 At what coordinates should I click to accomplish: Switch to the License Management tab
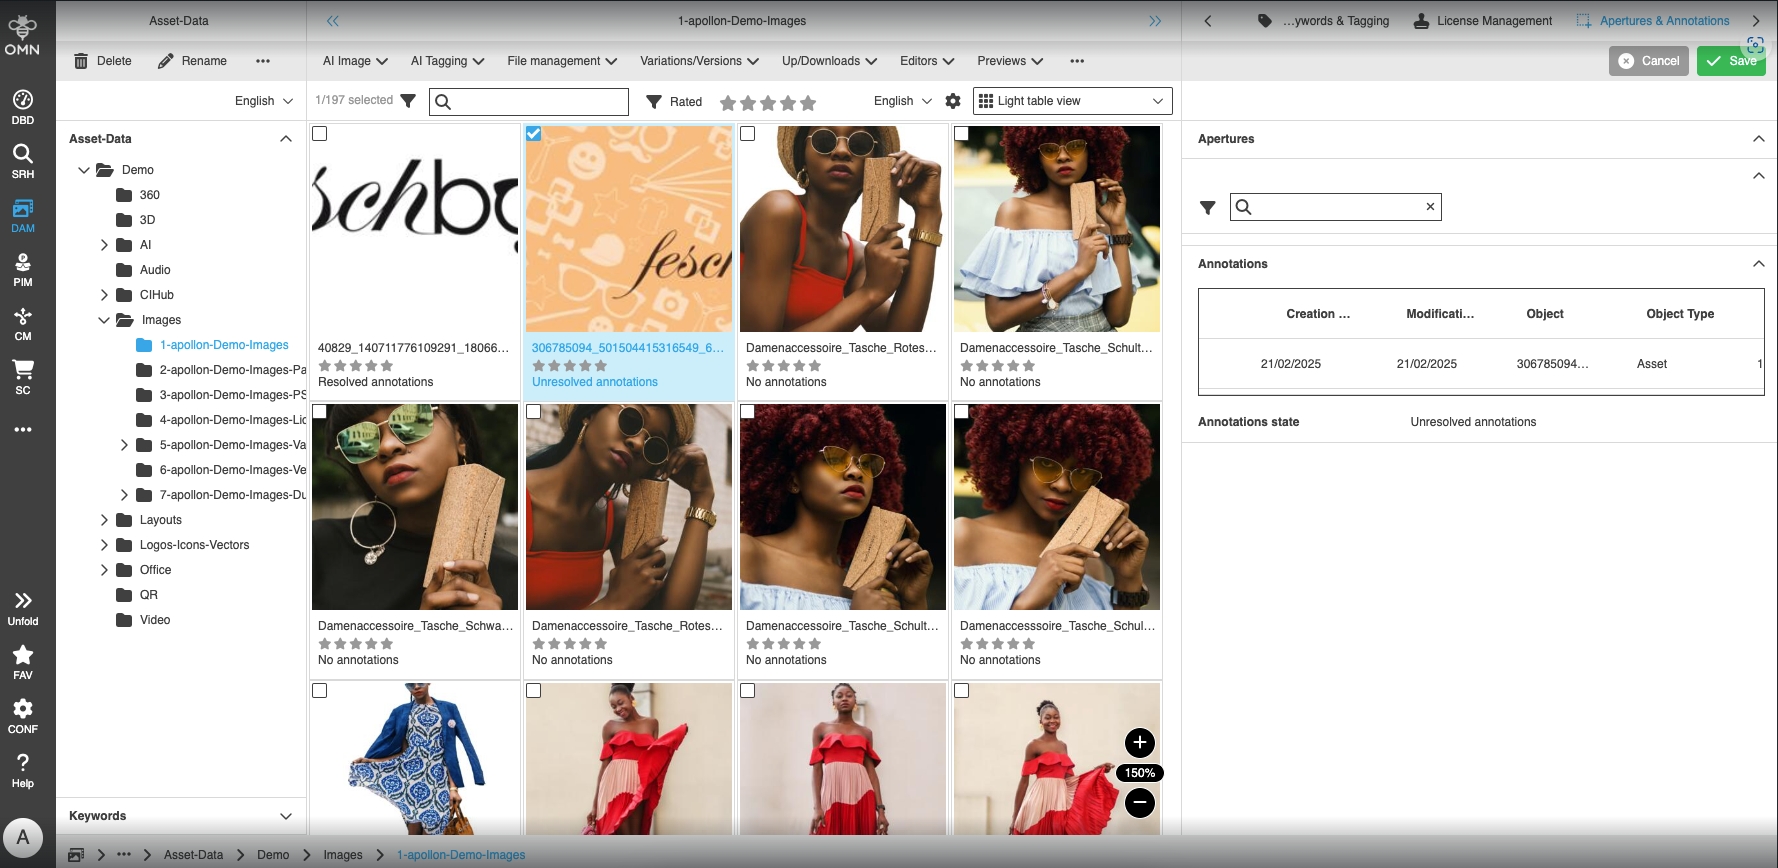[x=1482, y=21]
